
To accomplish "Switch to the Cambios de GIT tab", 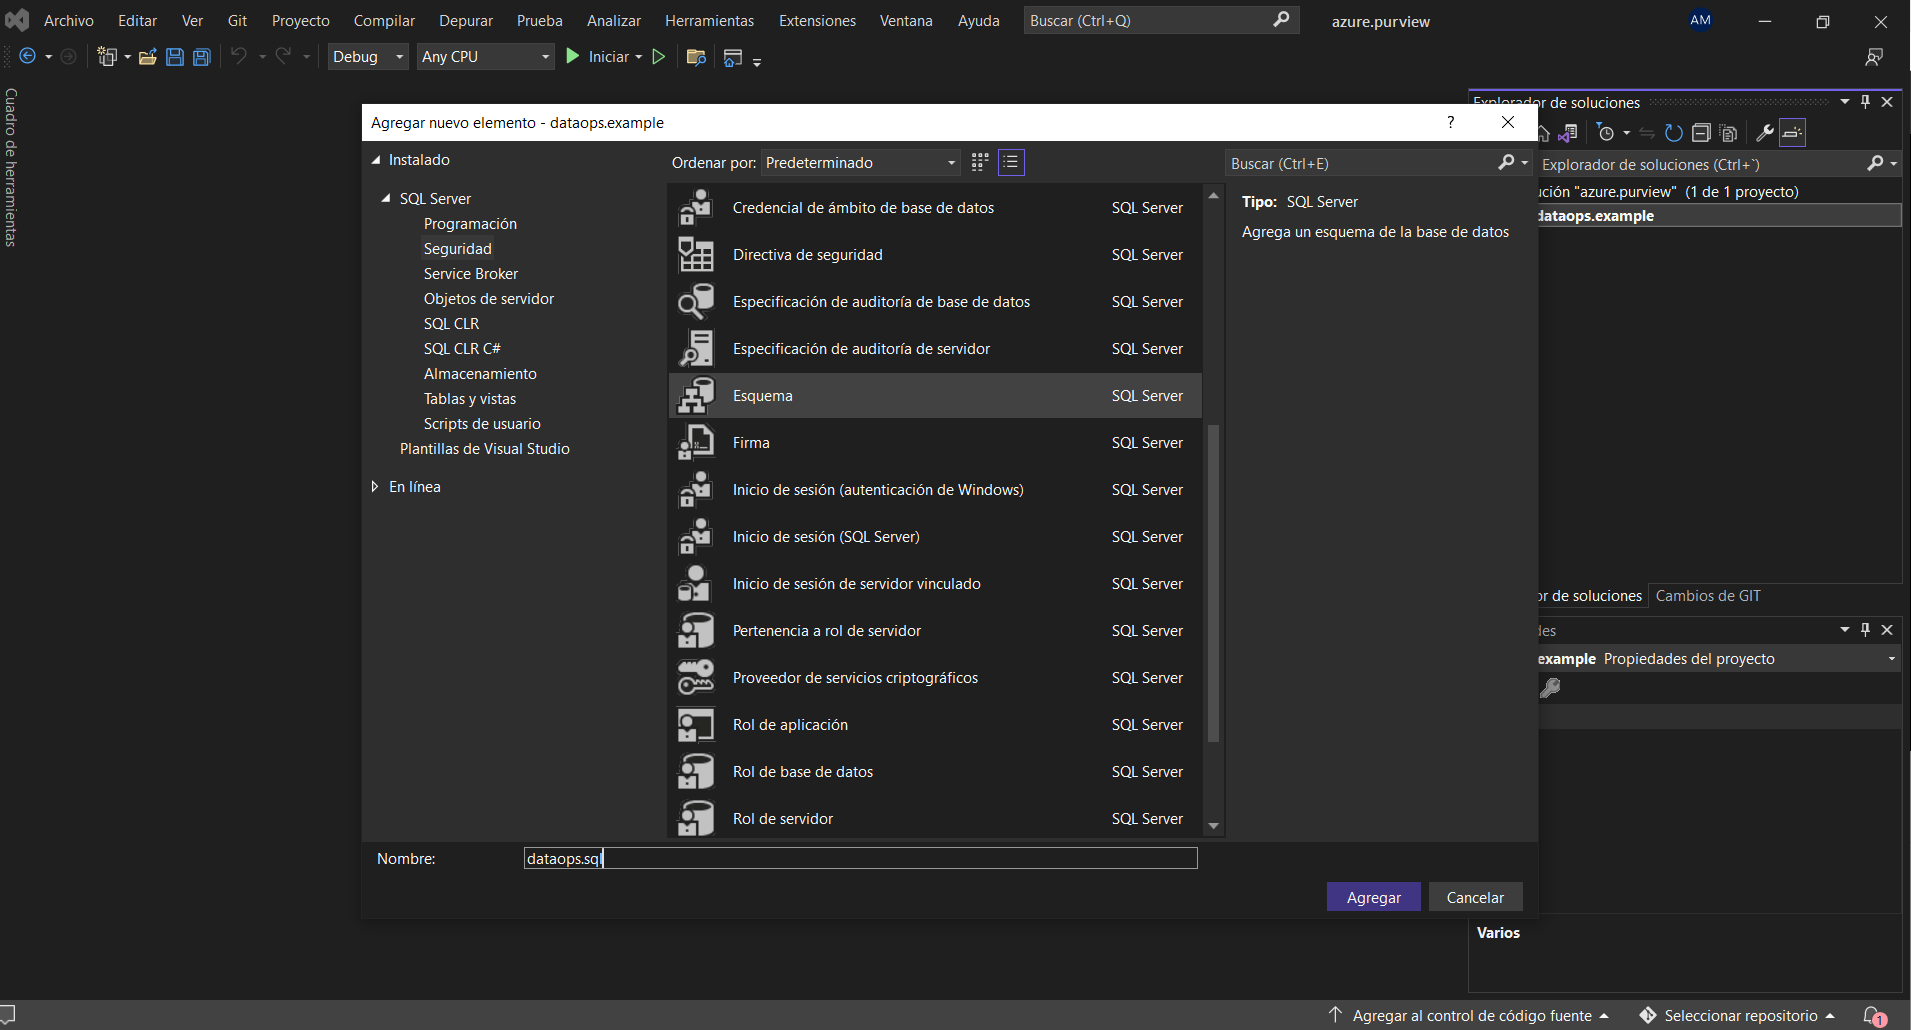I will [x=1708, y=595].
